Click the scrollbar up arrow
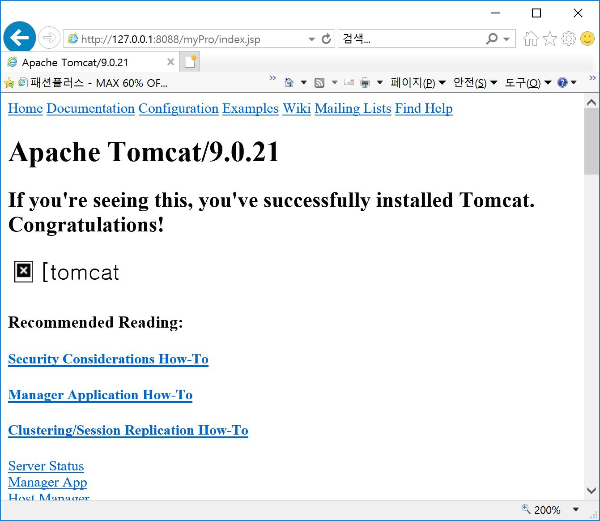Viewport: 600px width, 521px height. point(592,102)
